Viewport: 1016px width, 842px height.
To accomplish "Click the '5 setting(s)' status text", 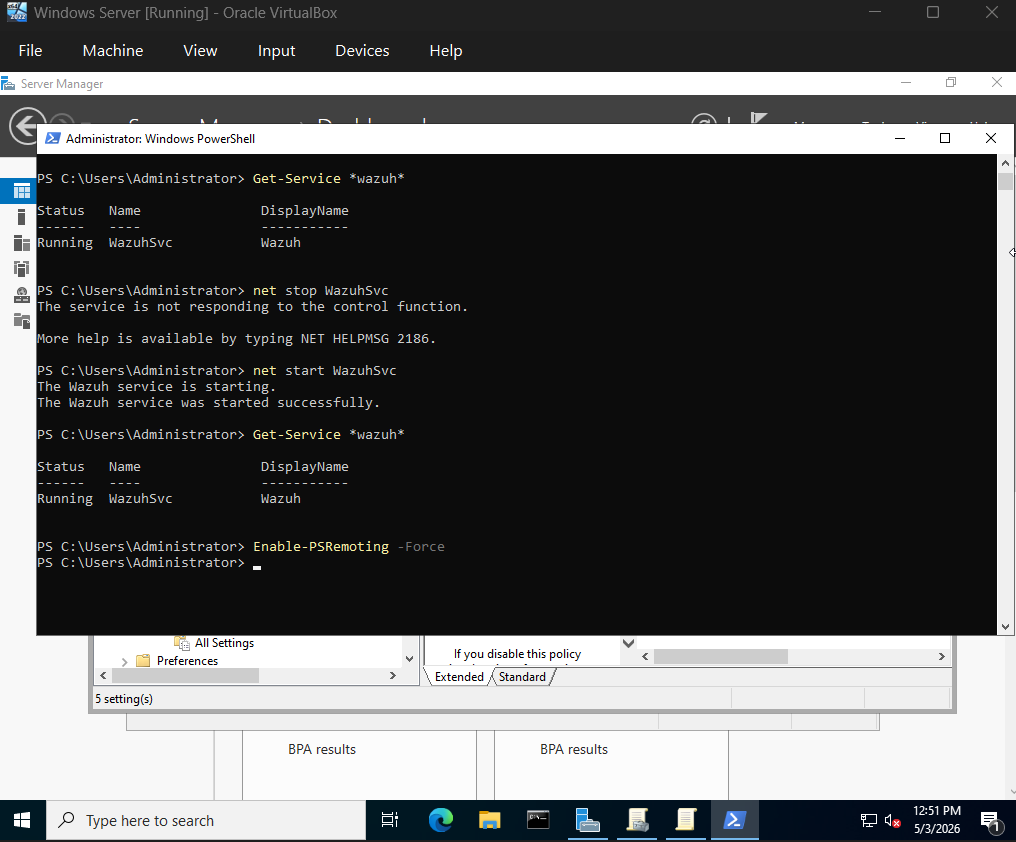I will (124, 699).
